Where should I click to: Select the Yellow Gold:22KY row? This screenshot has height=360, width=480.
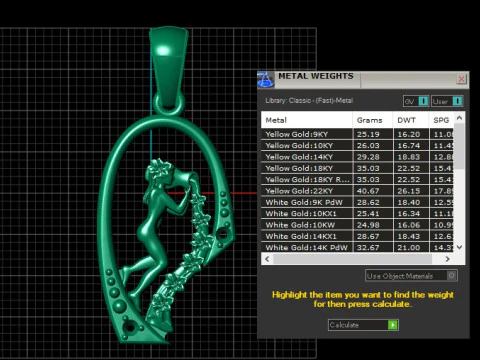[x=357, y=191]
